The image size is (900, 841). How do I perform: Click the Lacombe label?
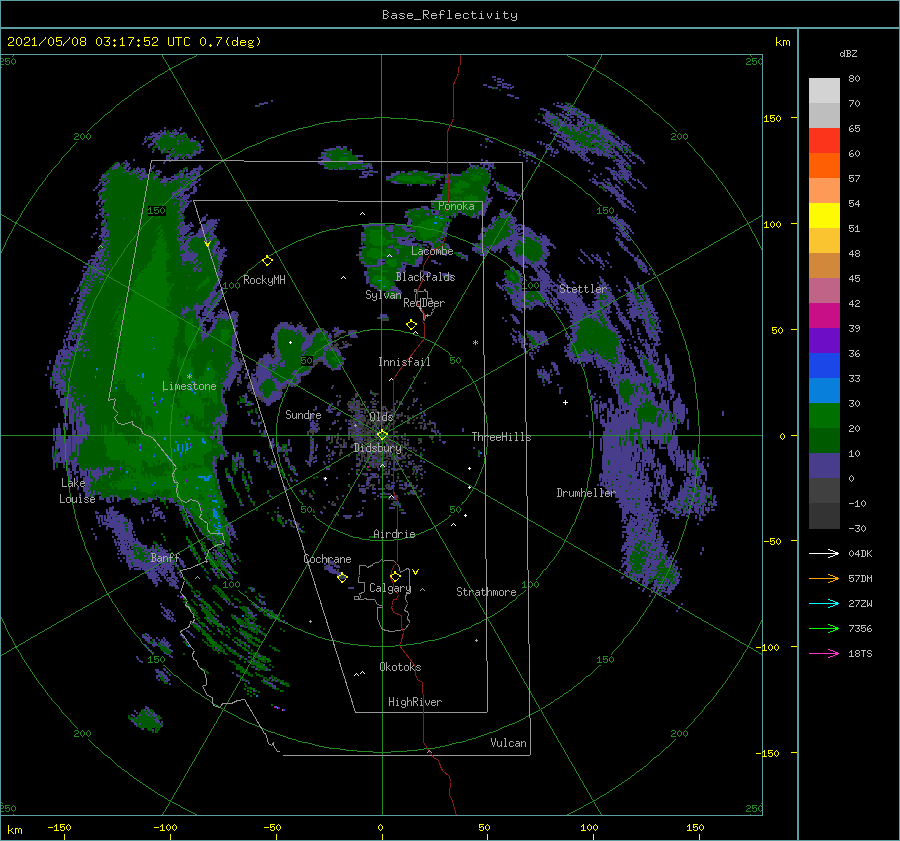click(432, 251)
